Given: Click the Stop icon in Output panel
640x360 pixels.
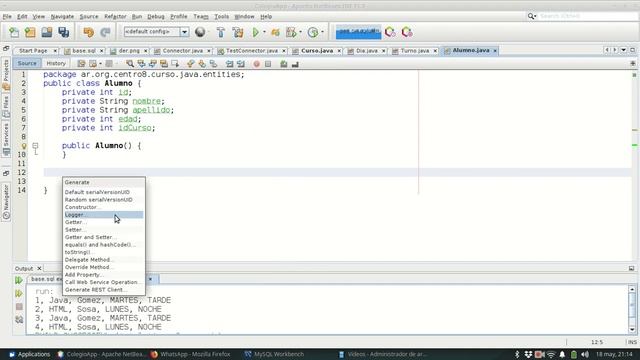Looking at the screenshot, I should click(x=19, y=307).
